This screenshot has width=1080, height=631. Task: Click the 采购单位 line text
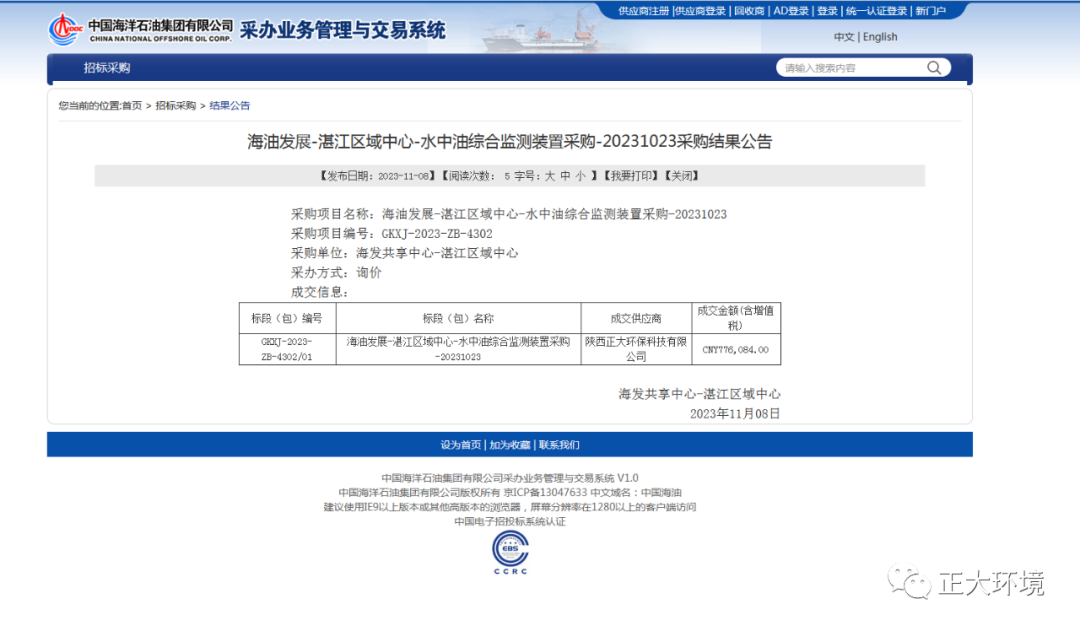(x=404, y=253)
